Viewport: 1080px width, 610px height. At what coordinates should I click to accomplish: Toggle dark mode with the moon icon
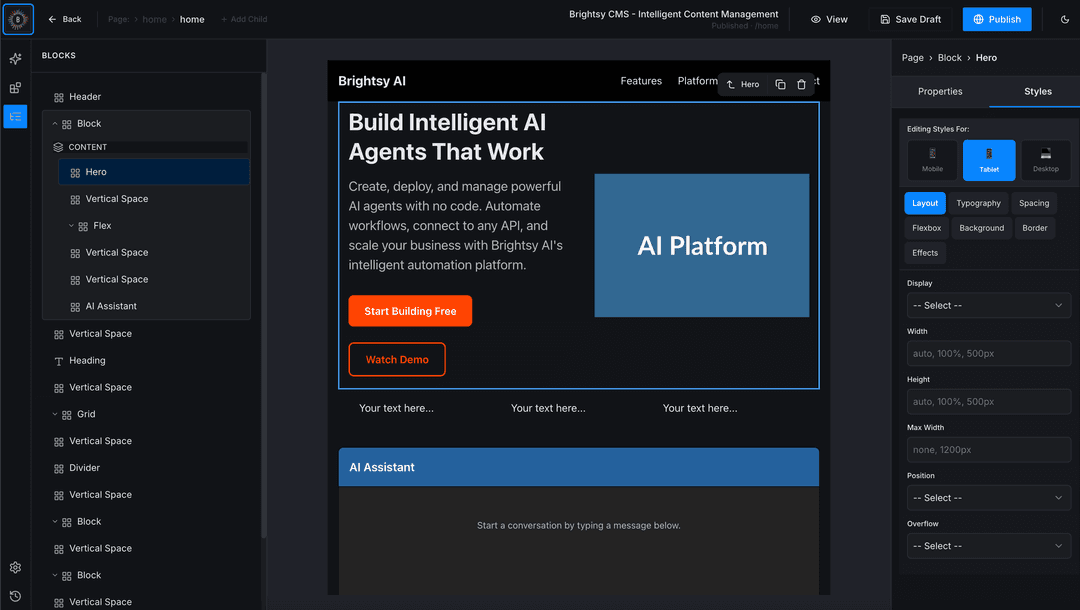[x=1063, y=19]
